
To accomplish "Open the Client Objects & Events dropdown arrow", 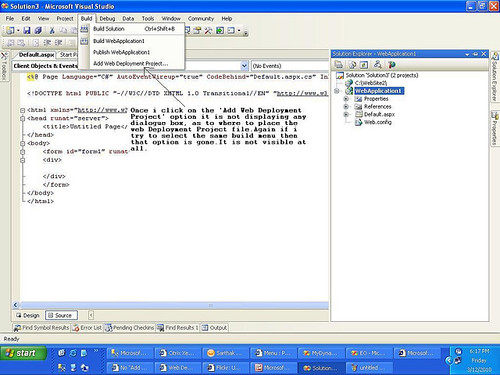I will [x=244, y=66].
